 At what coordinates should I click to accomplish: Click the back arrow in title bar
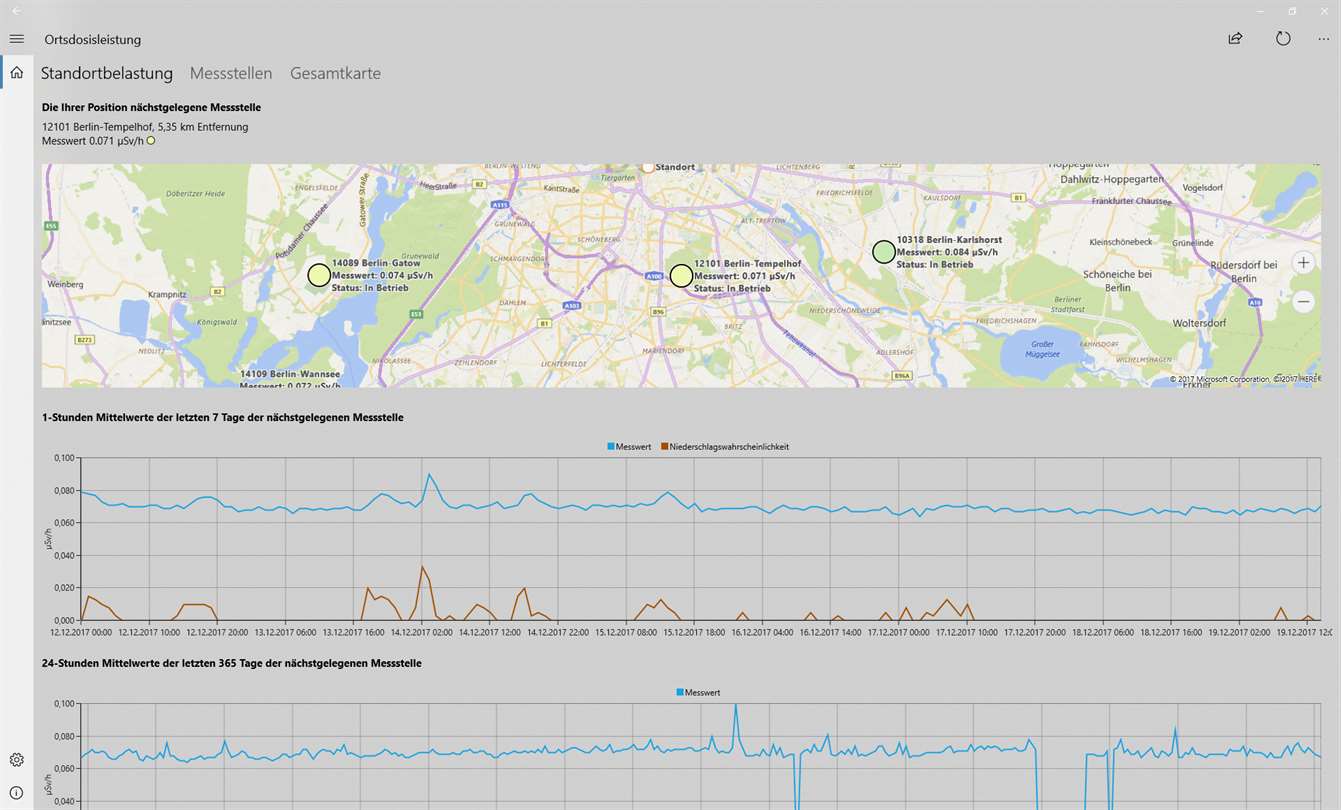(x=16, y=10)
